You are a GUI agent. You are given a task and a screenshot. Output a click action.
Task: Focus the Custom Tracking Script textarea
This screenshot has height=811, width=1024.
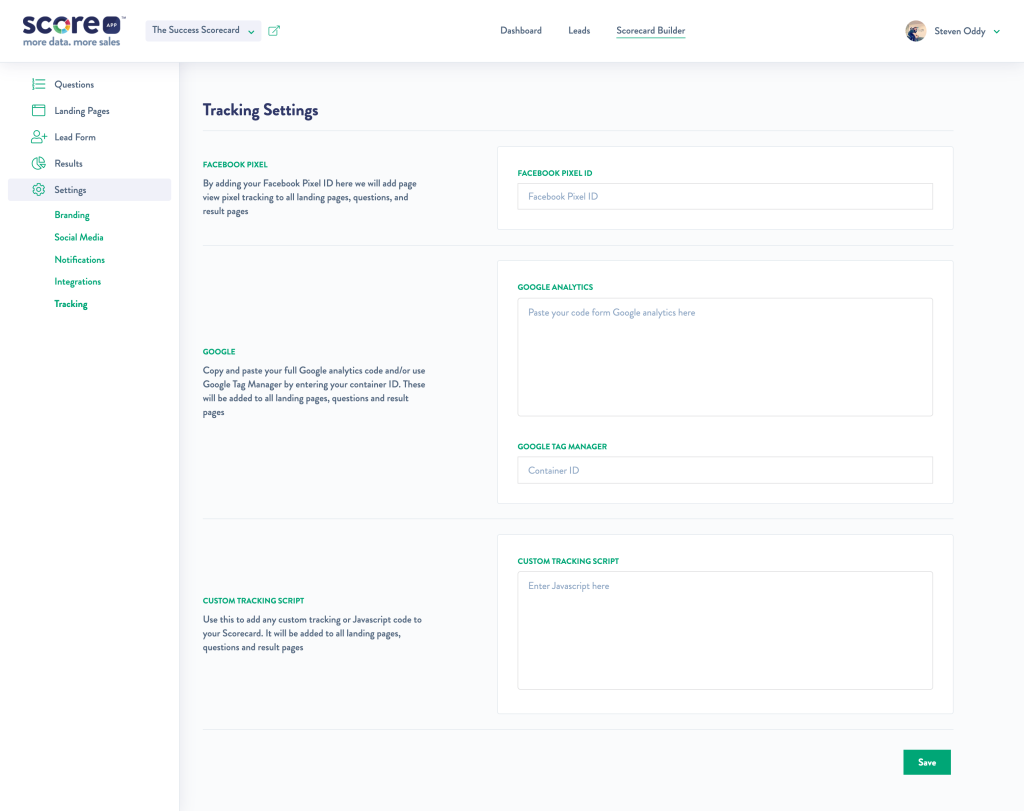tap(725, 631)
